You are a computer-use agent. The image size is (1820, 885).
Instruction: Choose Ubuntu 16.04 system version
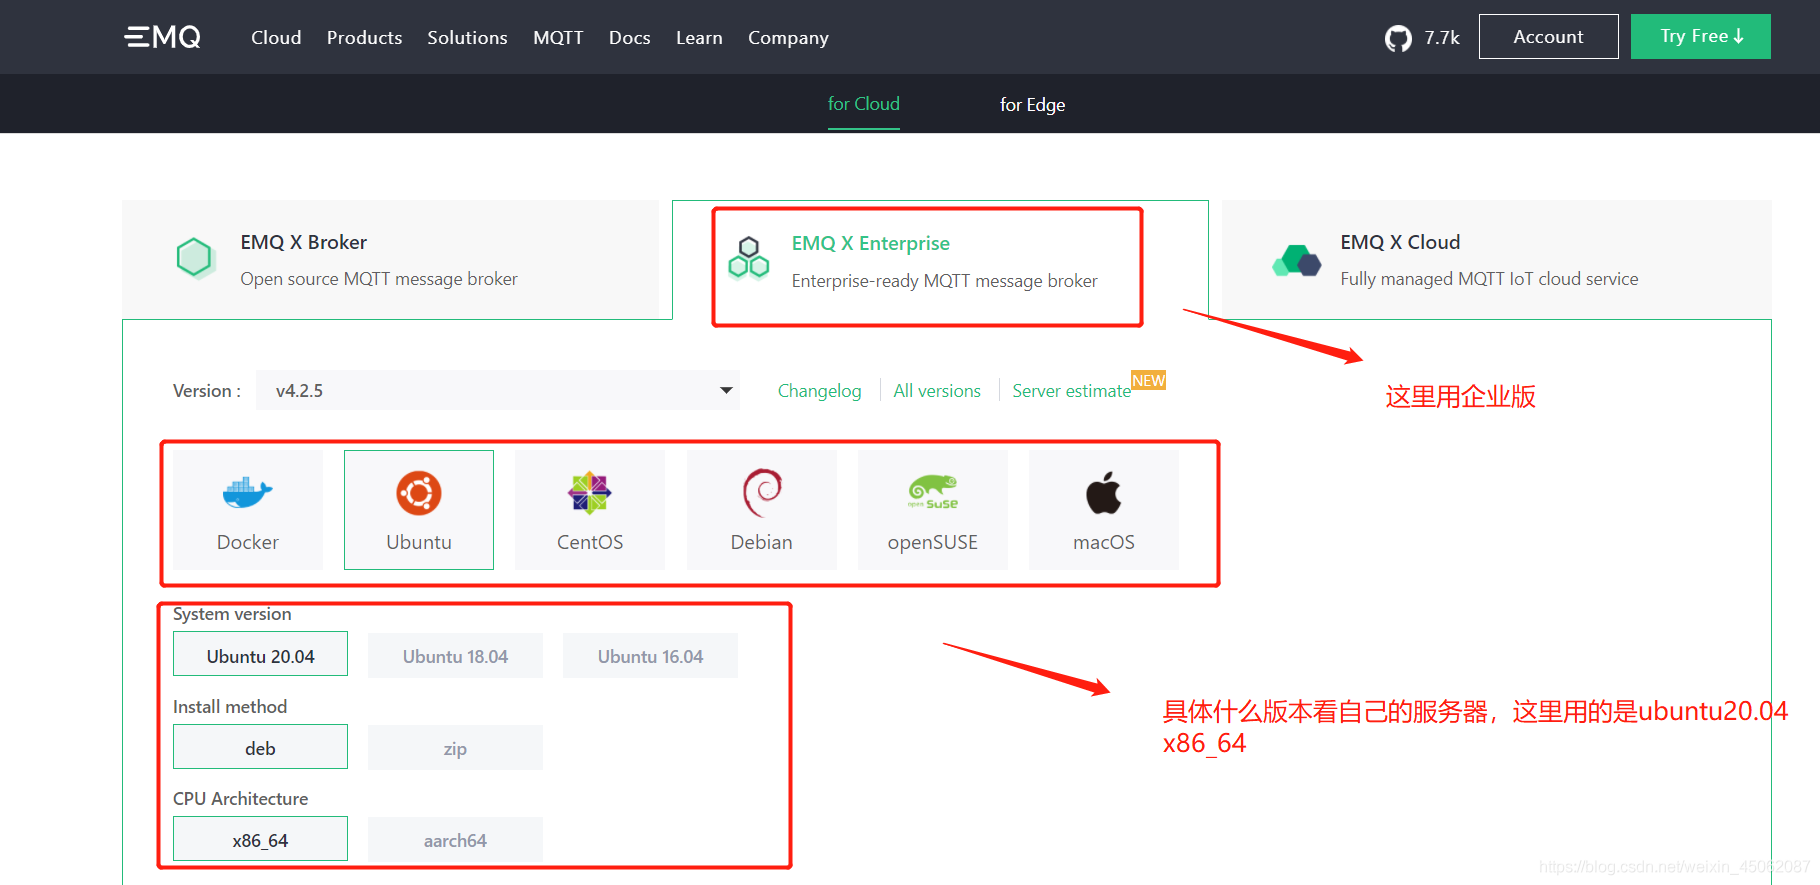click(650, 655)
